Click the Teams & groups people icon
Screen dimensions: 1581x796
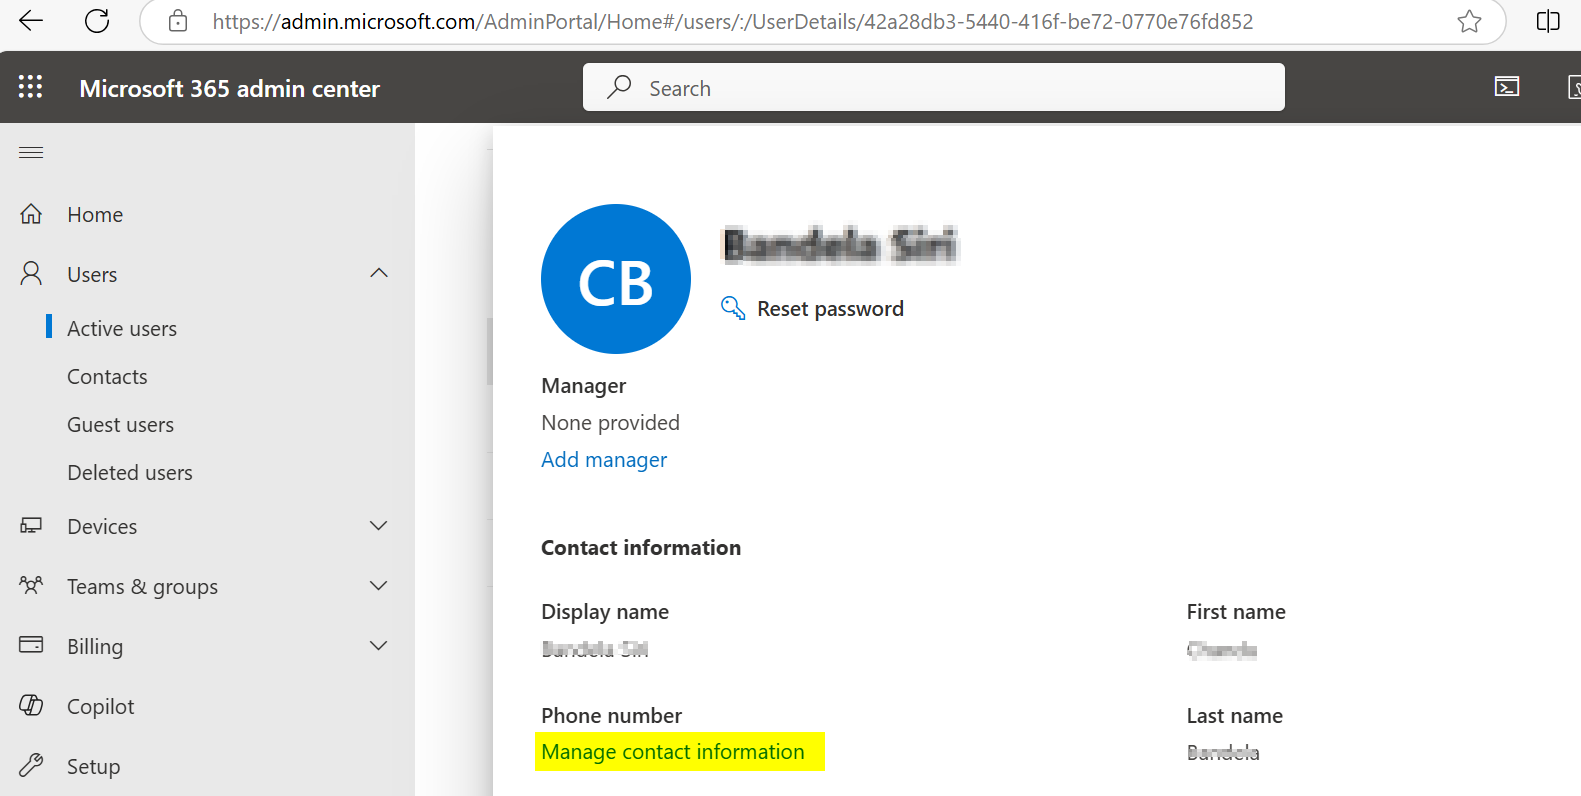[x=31, y=586]
